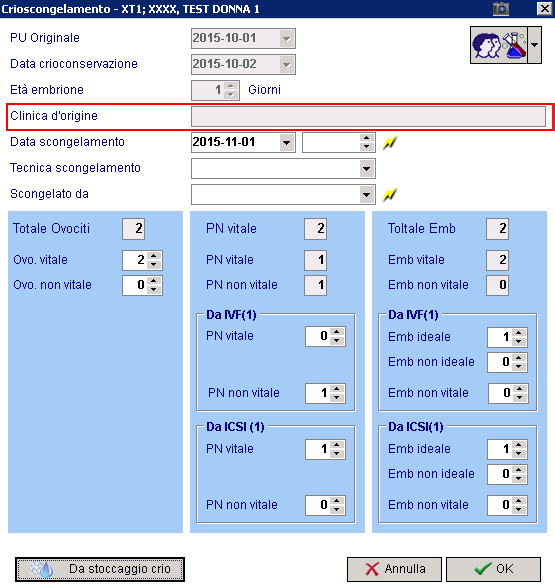Screen dimensions: 555x587
Task: Increase Da ICSI Emb ideale count
Action: pos(519,445)
